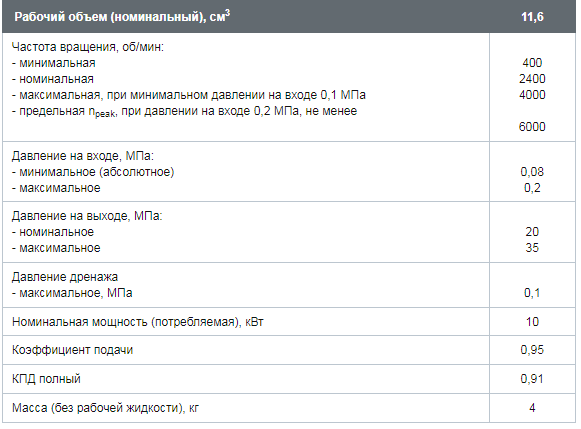The height and width of the screenshot is (429, 581).
Task: Click the nominal rotation value 2400
Action: point(532,79)
